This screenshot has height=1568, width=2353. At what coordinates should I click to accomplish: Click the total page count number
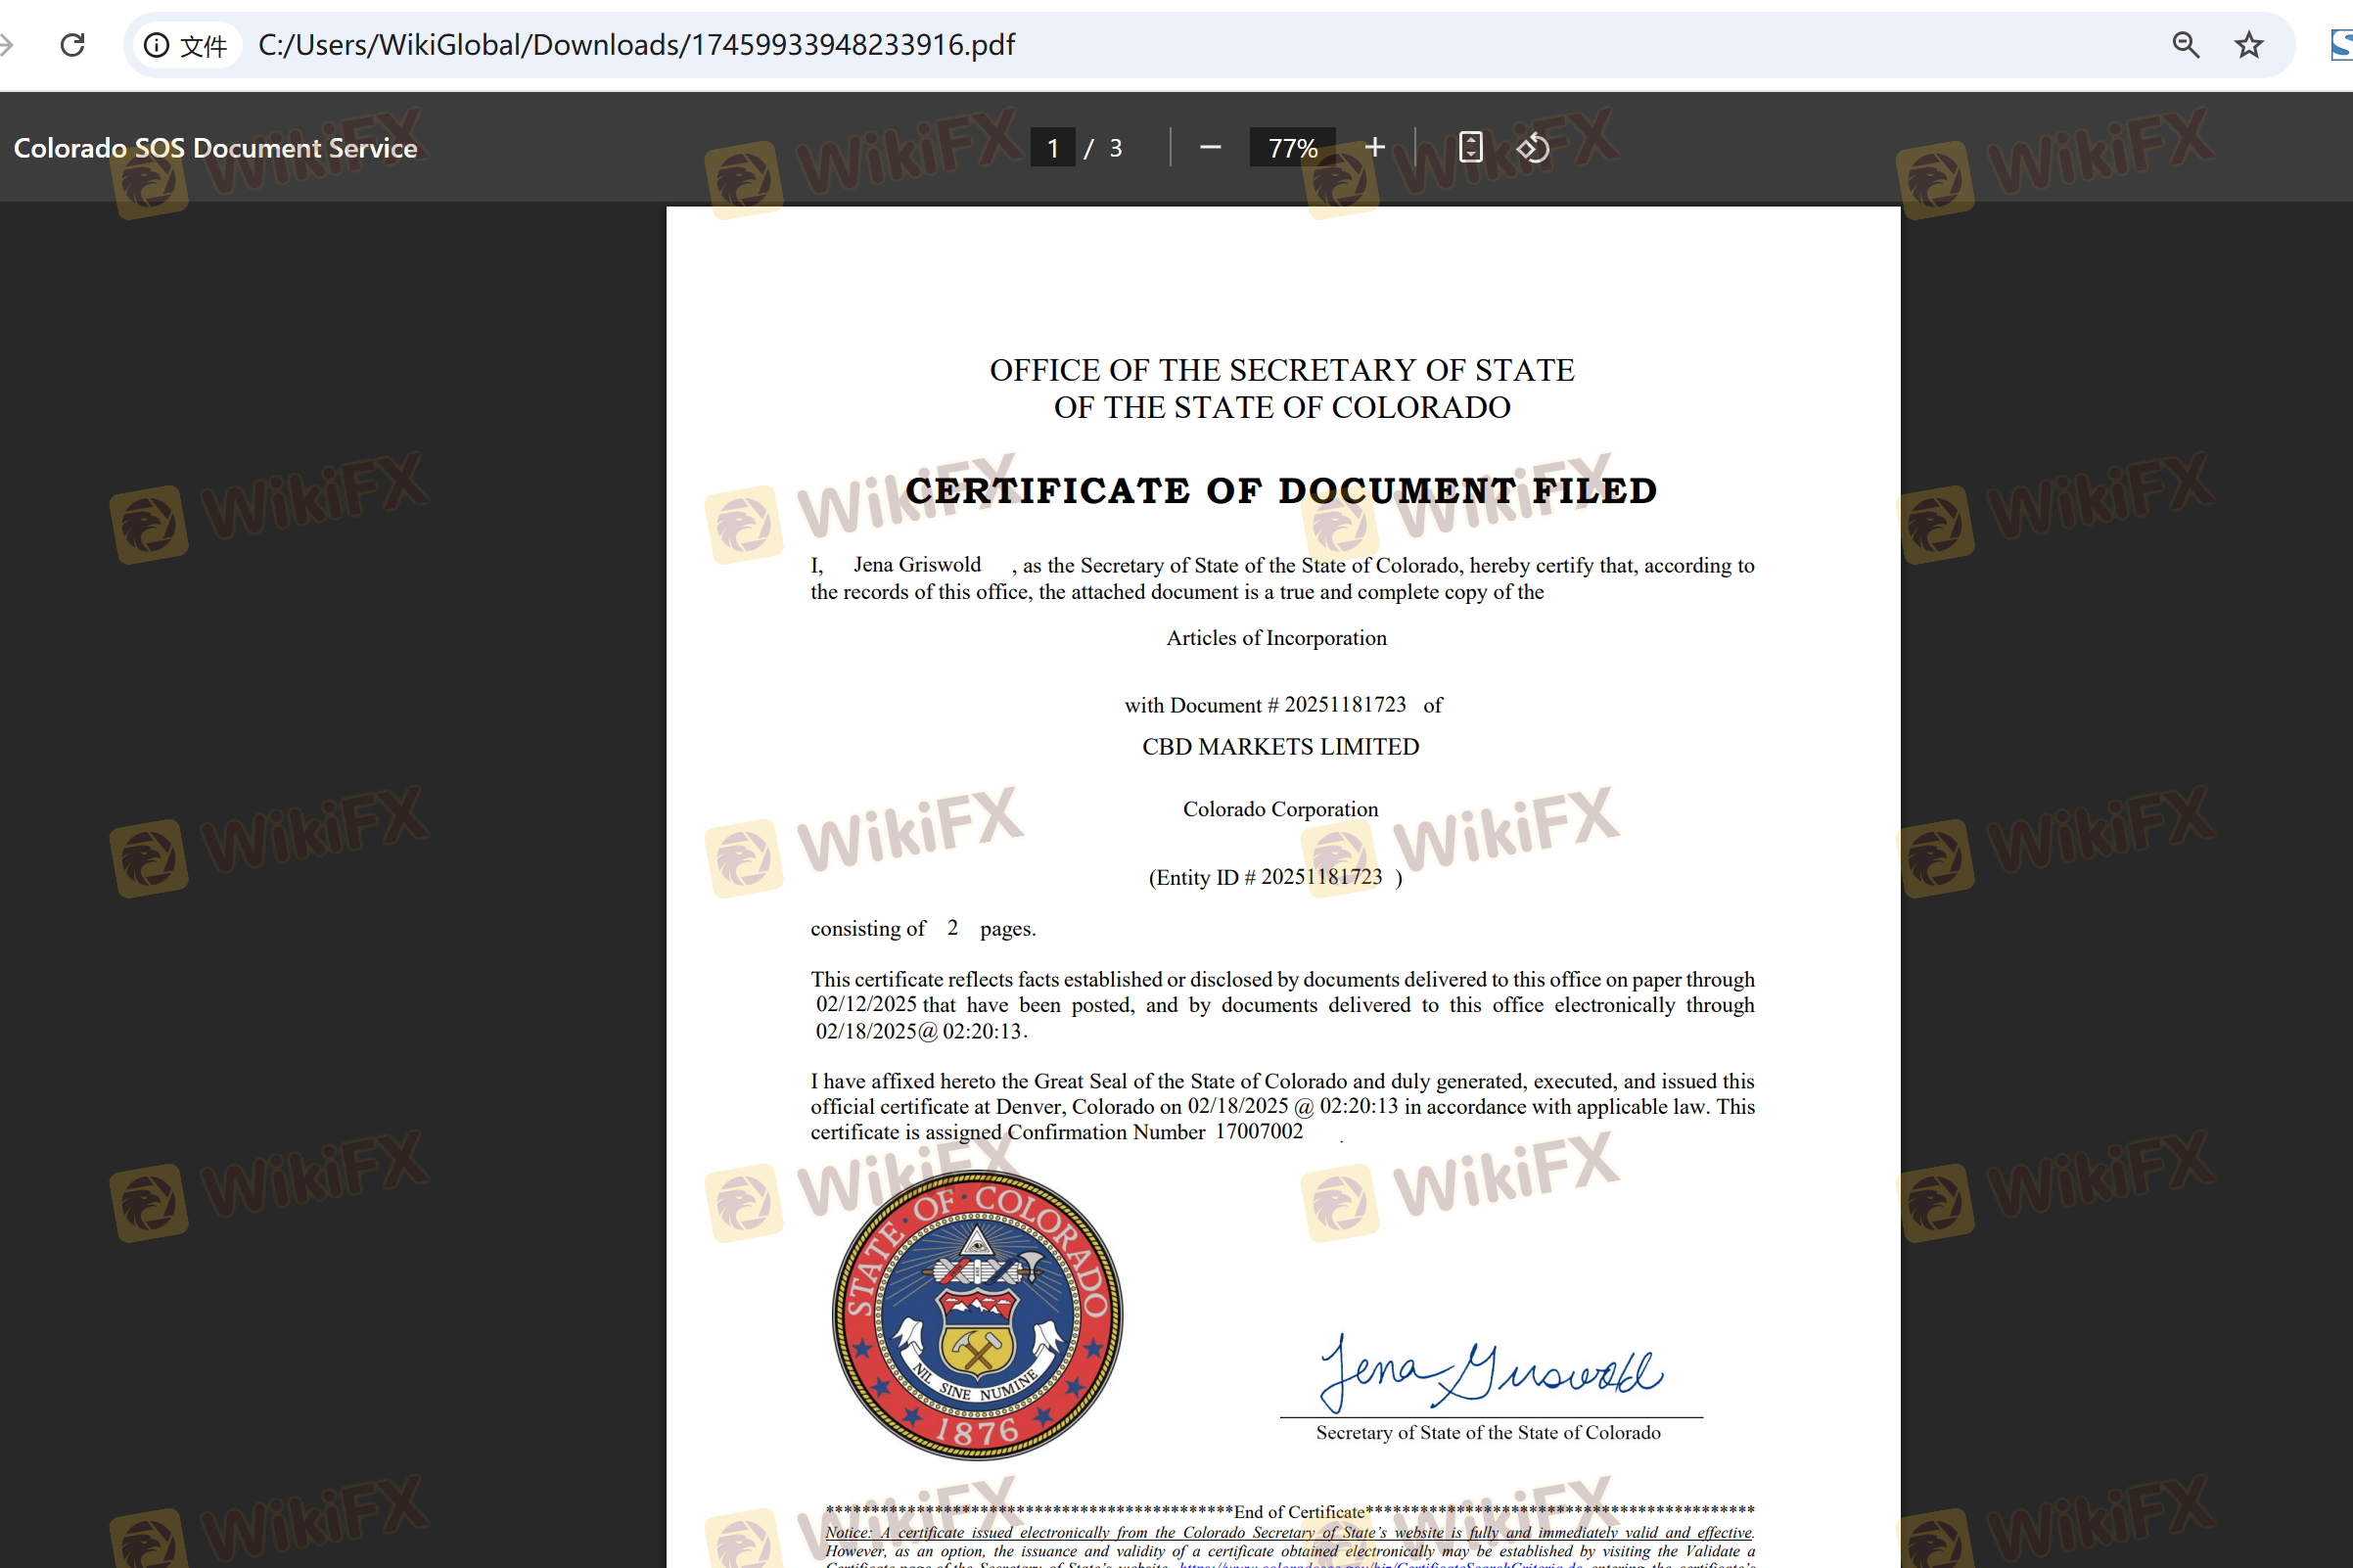1116,148
